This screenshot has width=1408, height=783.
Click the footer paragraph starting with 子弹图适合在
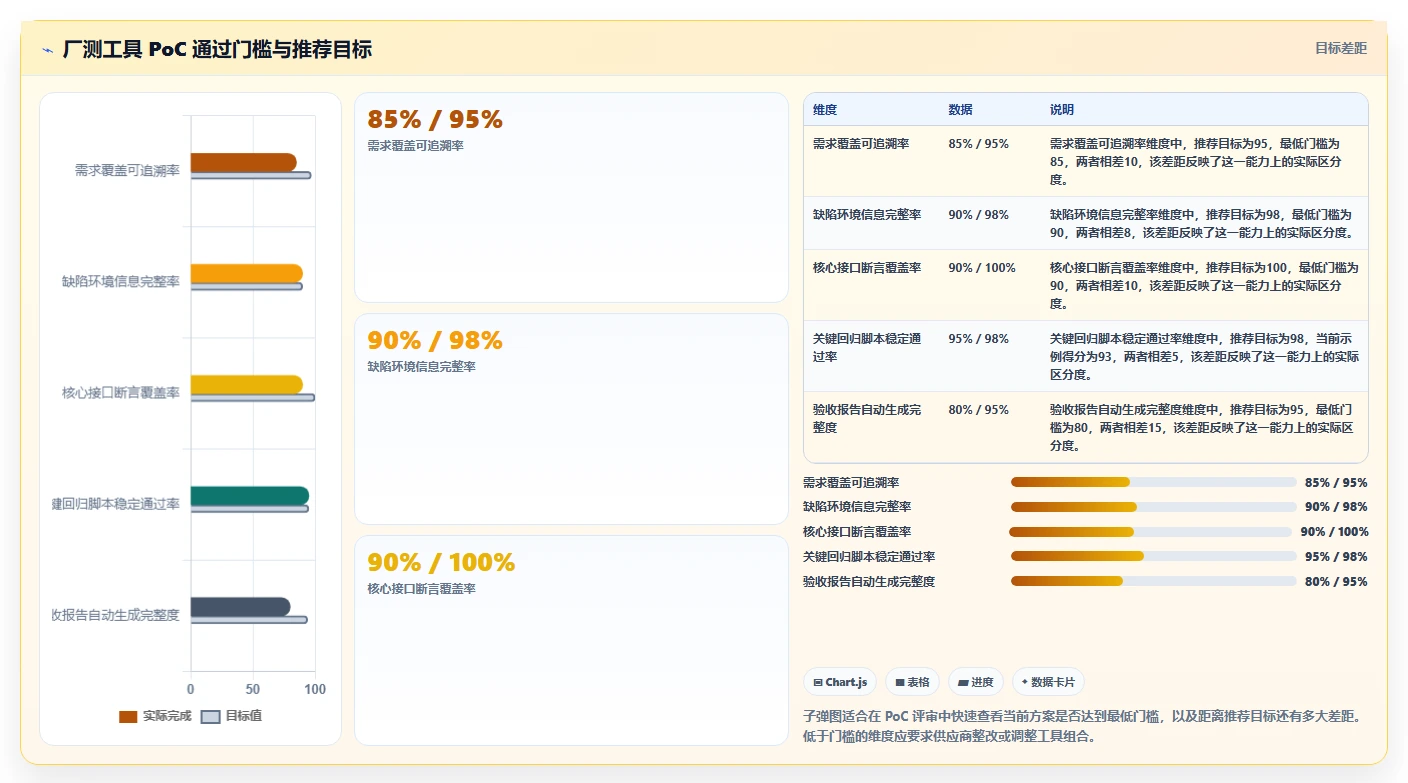tap(1084, 726)
